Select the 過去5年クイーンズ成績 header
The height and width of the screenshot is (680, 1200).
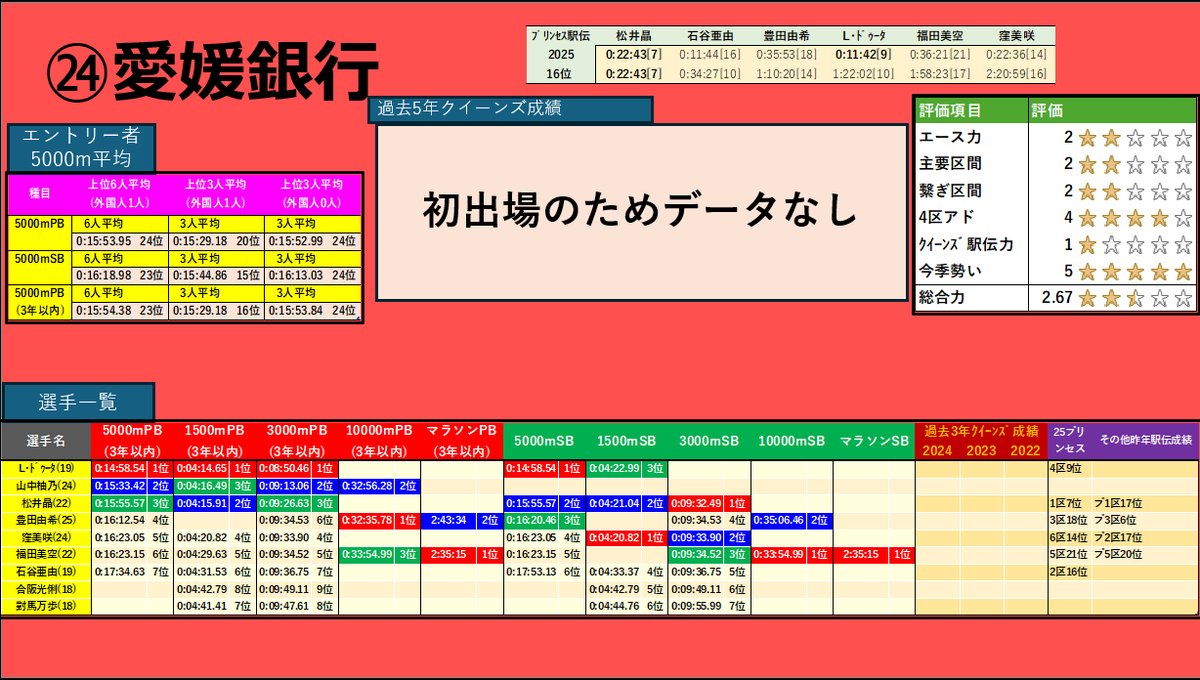tap(511, 109)
